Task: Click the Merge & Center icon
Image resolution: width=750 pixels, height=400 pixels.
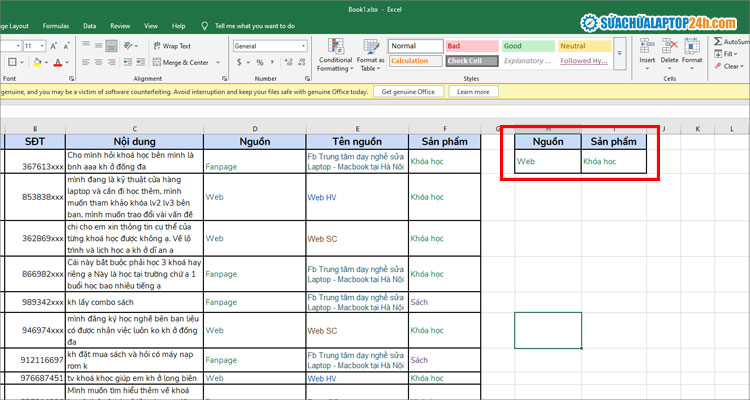Action: (156, 62)
